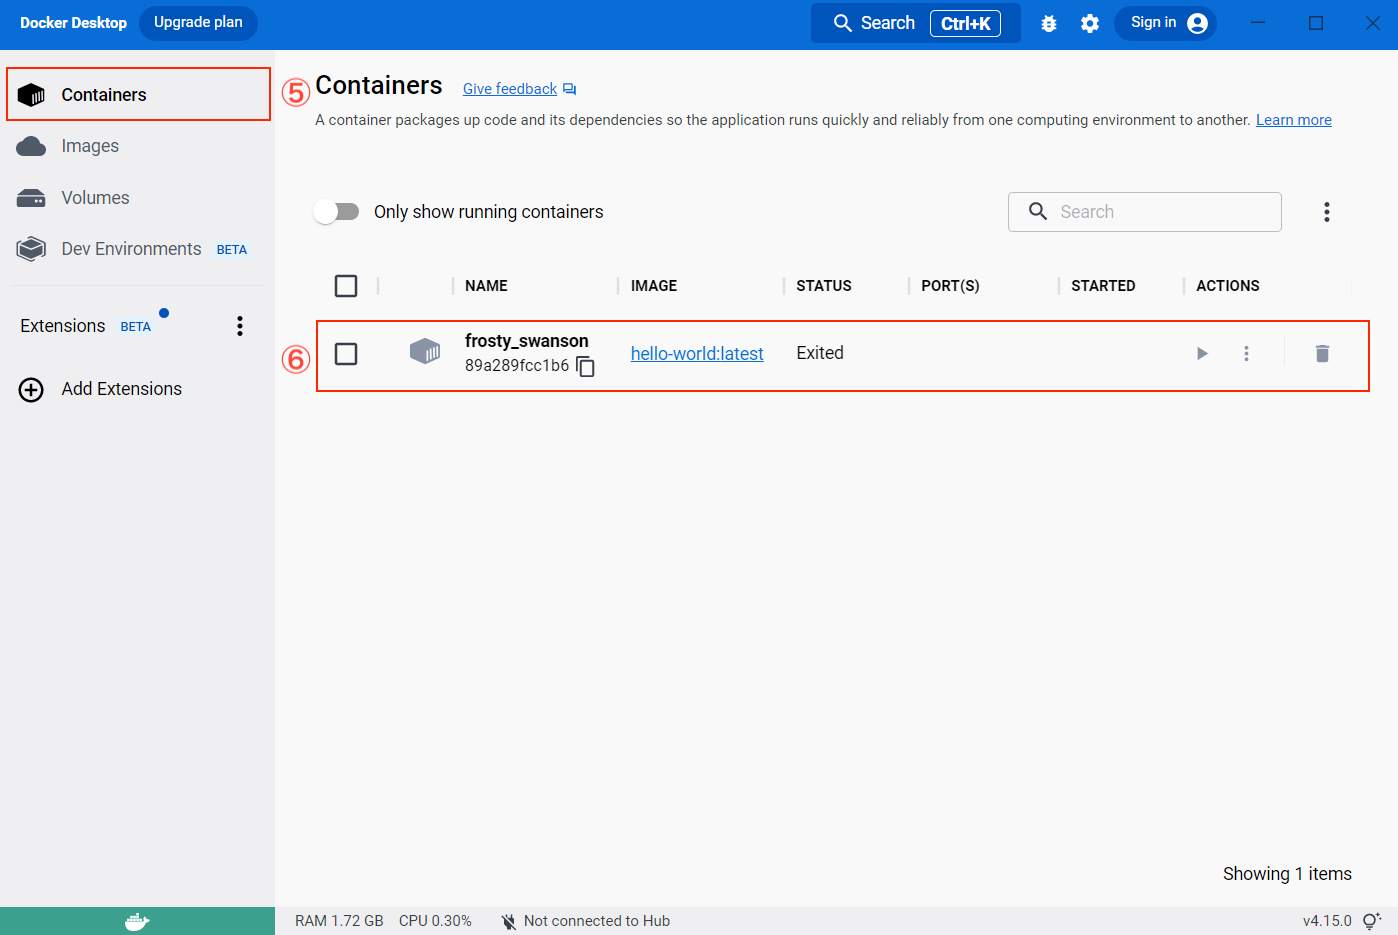The image size is (1398, 935).
Task: Click the Docker whale status icon
Action: coord(137,921)
